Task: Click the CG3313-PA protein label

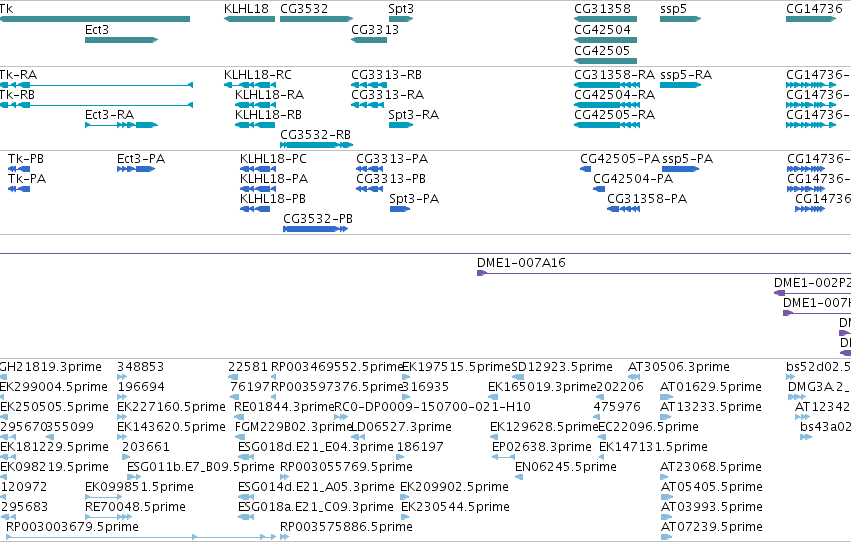Action: click(x=392, y=159)
